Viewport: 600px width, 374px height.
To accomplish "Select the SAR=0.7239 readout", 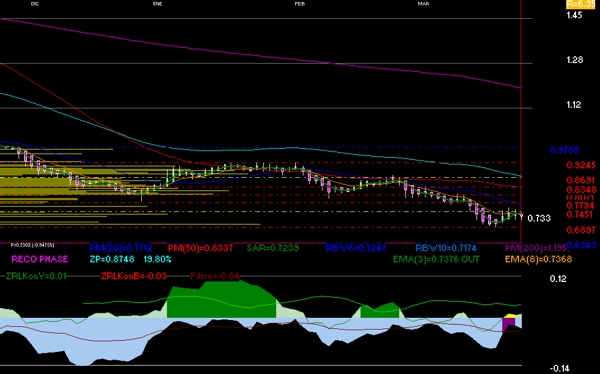I will click(273, 248).
